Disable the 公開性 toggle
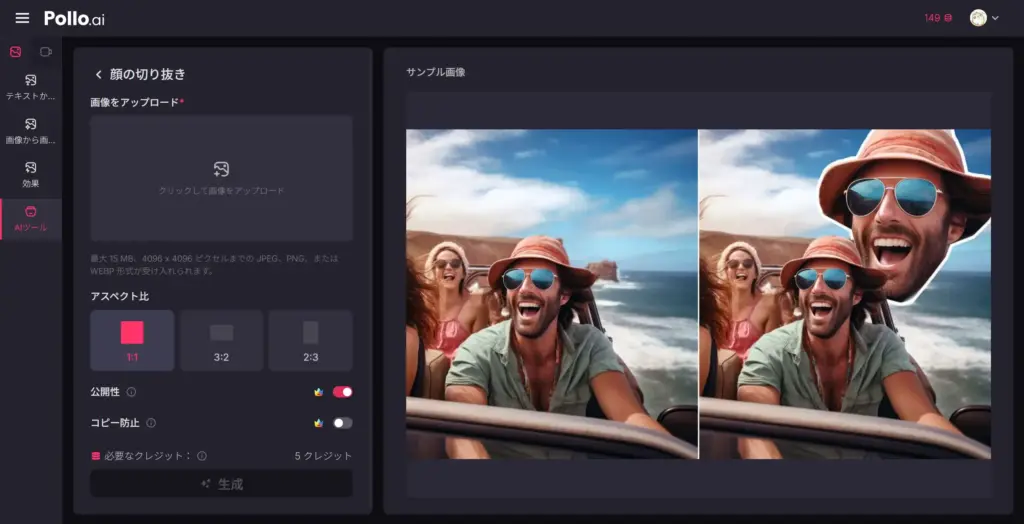The image size is (1024, 524). pos(342,392)
